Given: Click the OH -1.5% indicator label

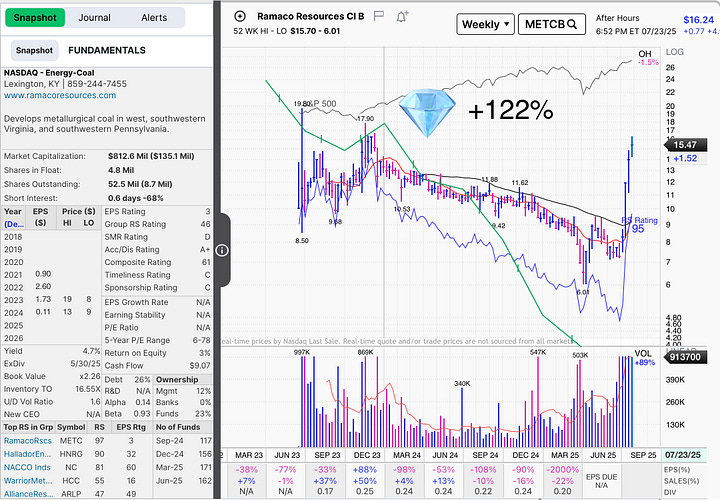Looking at the screenshot, I should tap(648, 58).
